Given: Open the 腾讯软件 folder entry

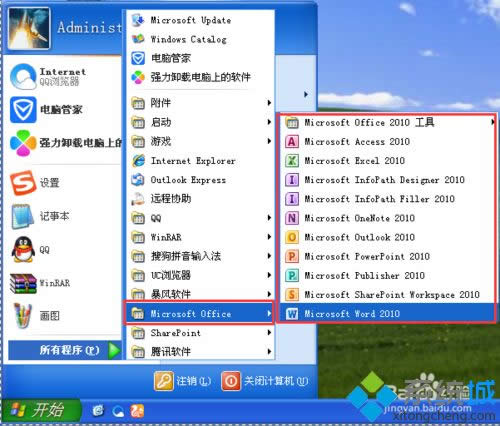Looking at the screenshot, I should [200, 352].
